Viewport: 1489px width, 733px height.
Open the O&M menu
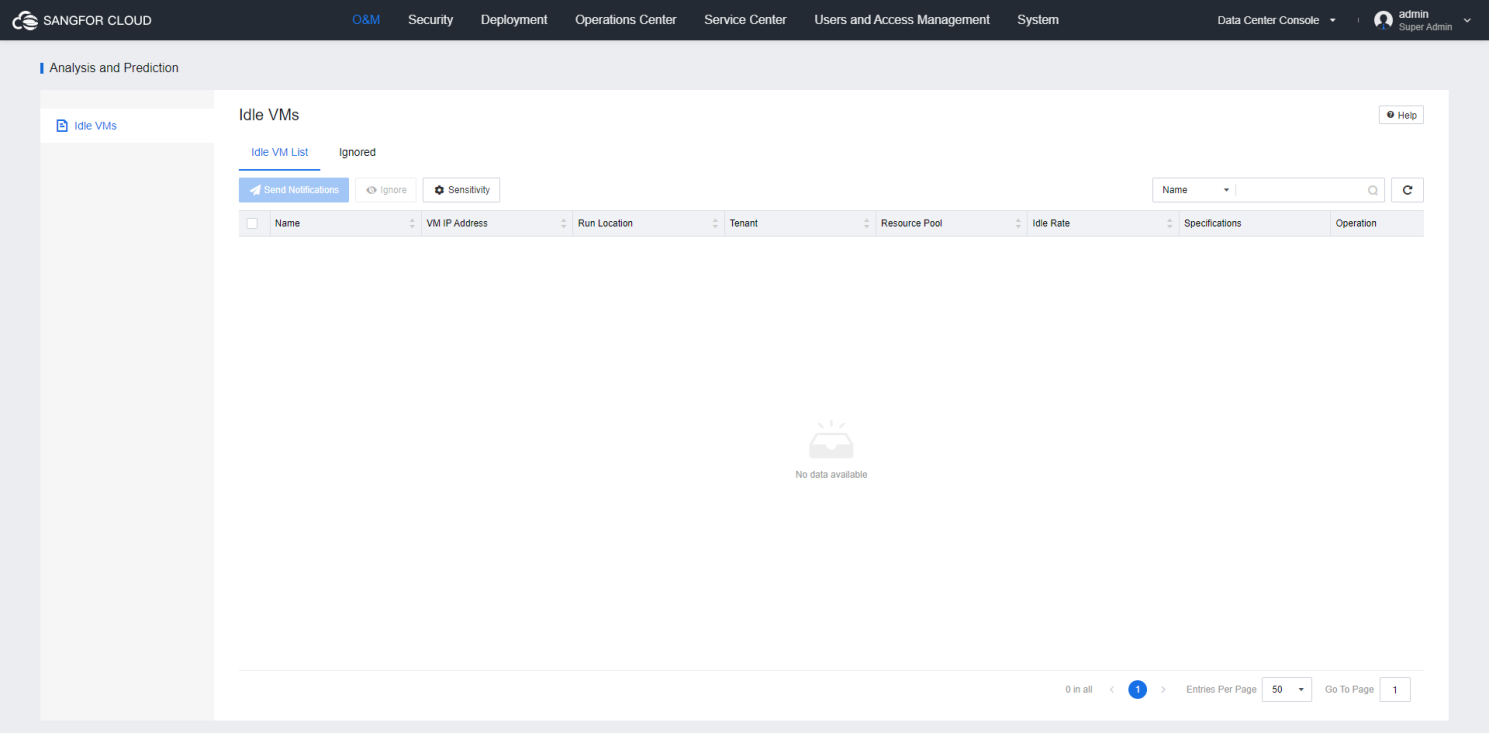tap(366, 20)
